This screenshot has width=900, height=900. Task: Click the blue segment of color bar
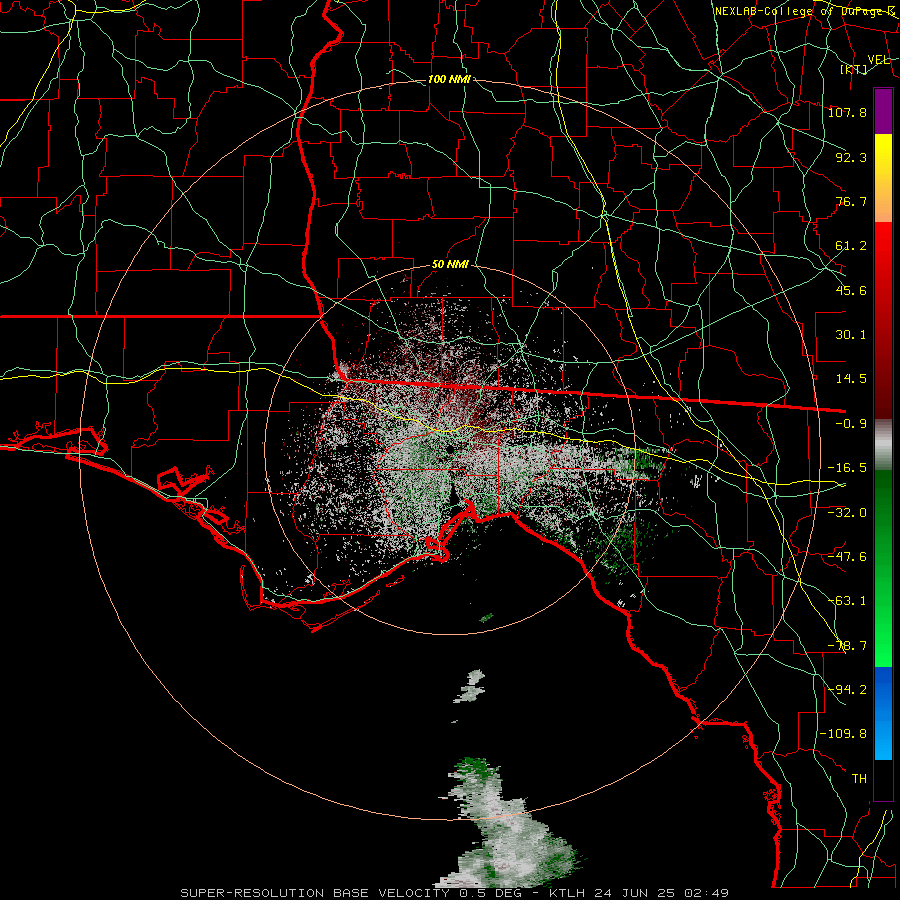[883, 713]
